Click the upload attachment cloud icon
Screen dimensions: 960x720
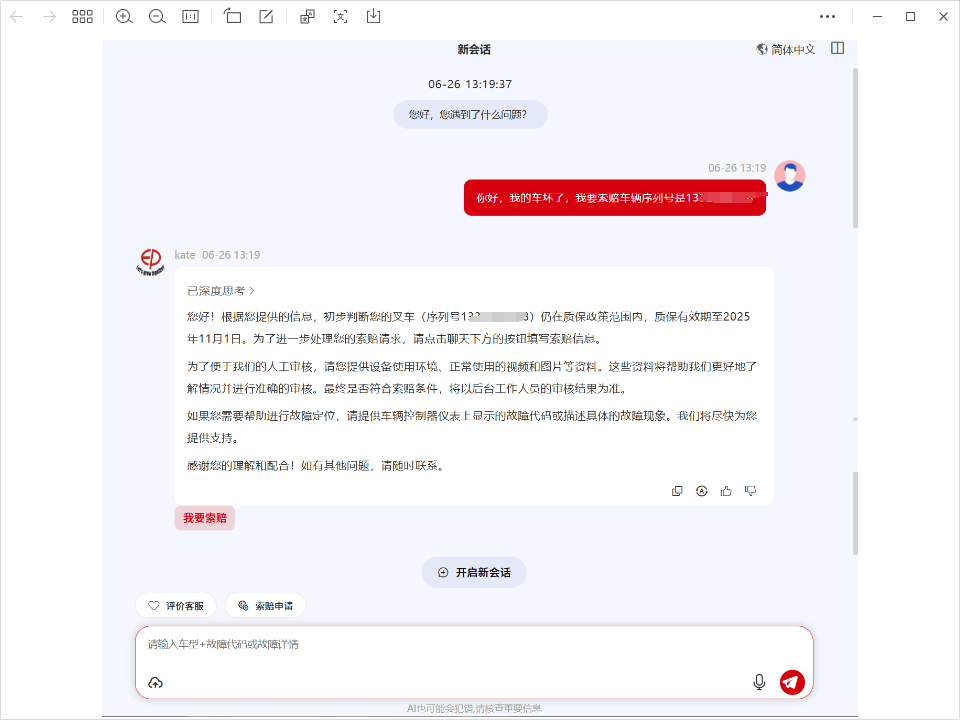click(155, 683)
